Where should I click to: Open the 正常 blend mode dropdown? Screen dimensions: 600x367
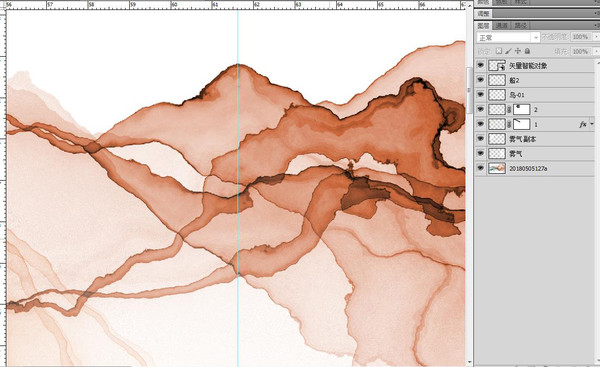(508, 38)
